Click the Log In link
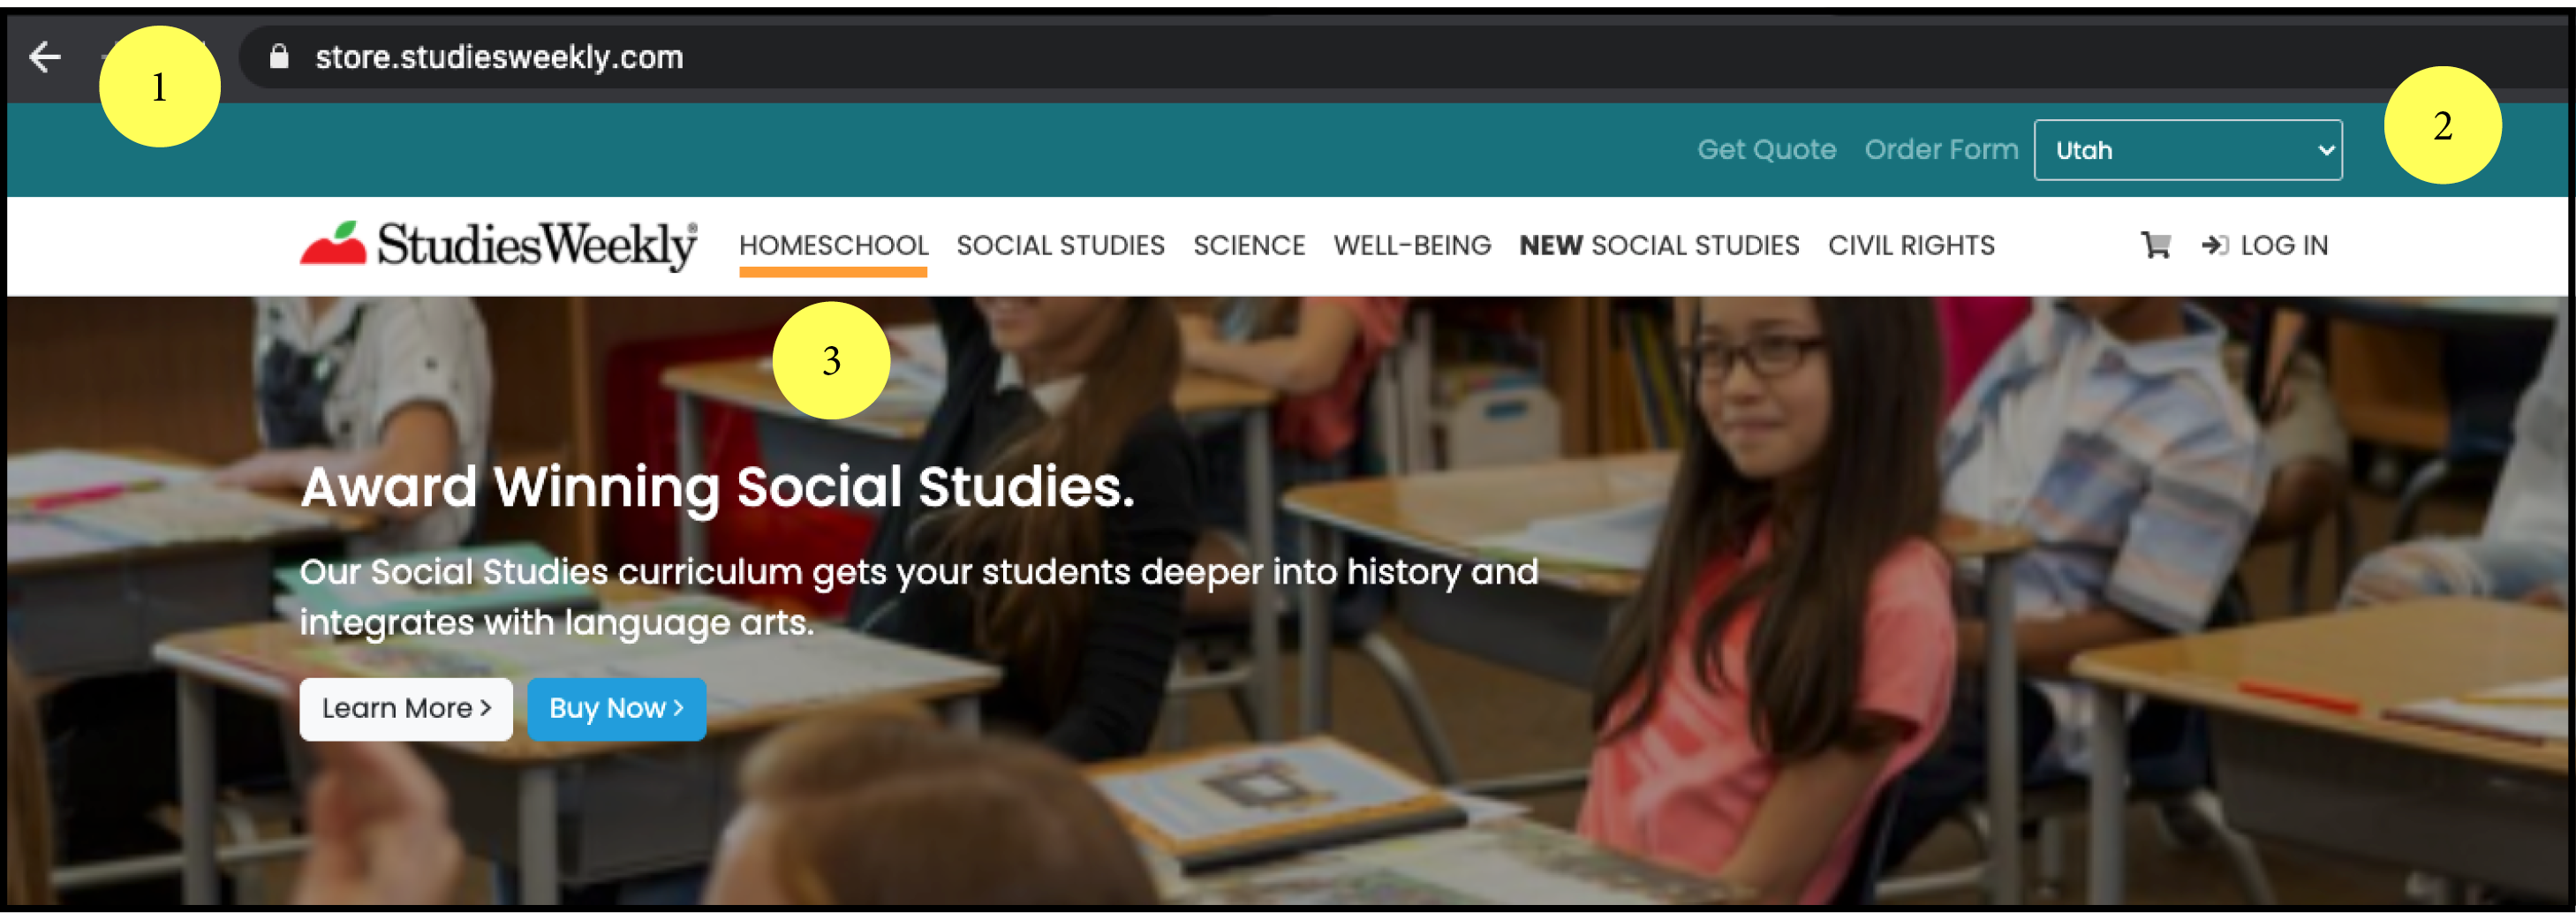The image size is (2576, 920). [x=2264, y=245]
